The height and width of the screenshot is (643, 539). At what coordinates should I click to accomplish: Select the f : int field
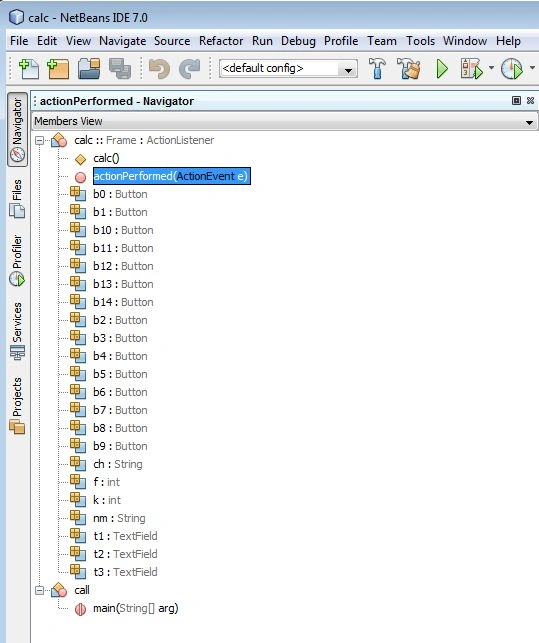click(x=107, y=483)
